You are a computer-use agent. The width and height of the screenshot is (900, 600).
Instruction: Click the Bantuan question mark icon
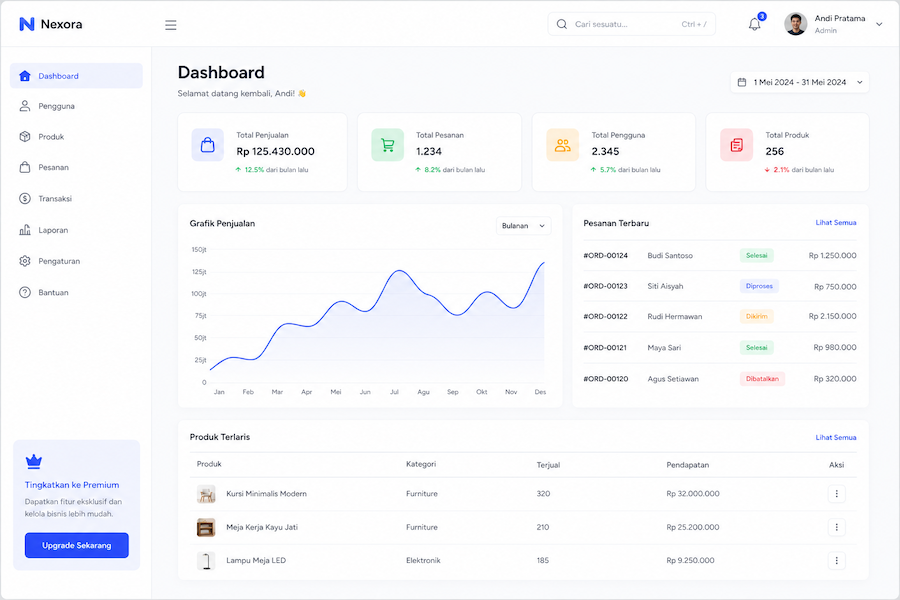(25, 292)
